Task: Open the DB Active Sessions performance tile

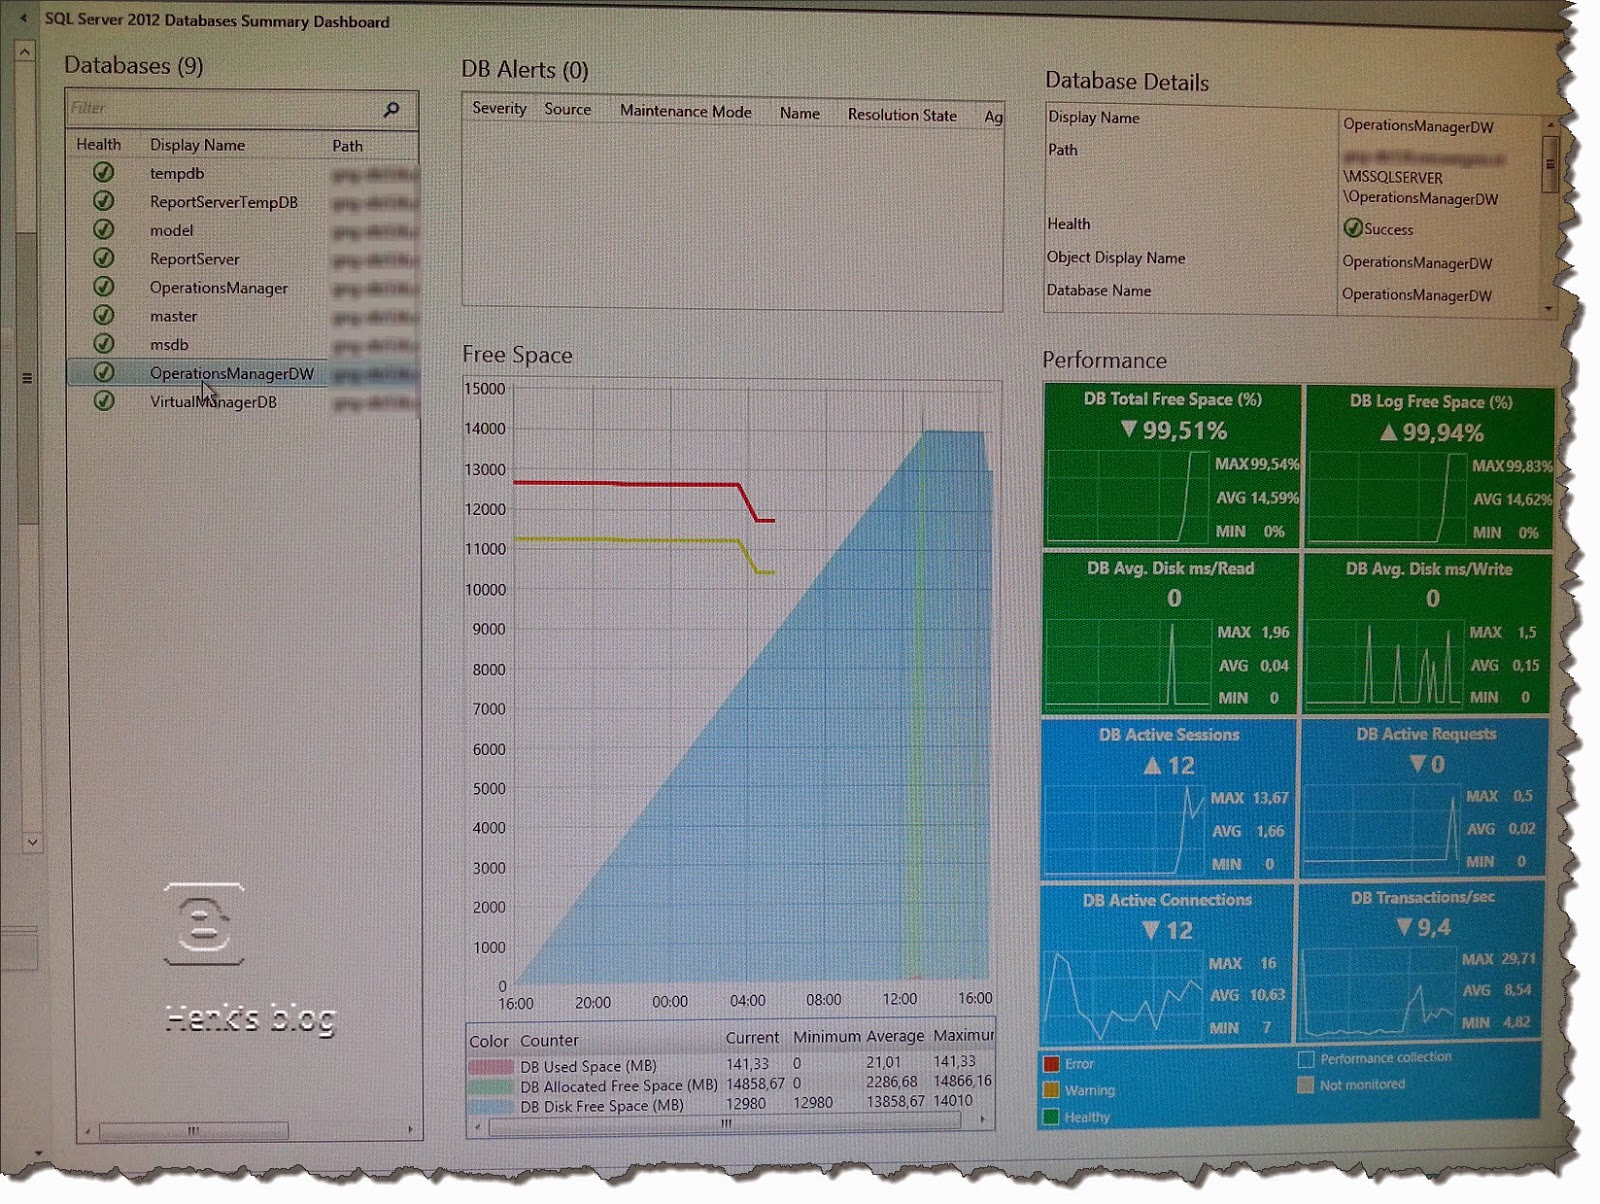Action: [1167, 799]
